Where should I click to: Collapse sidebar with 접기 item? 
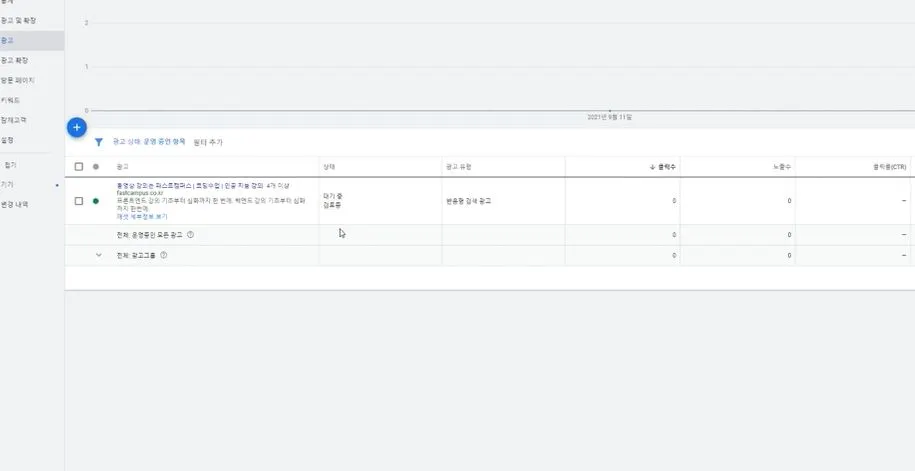click(x=11, y=165)
